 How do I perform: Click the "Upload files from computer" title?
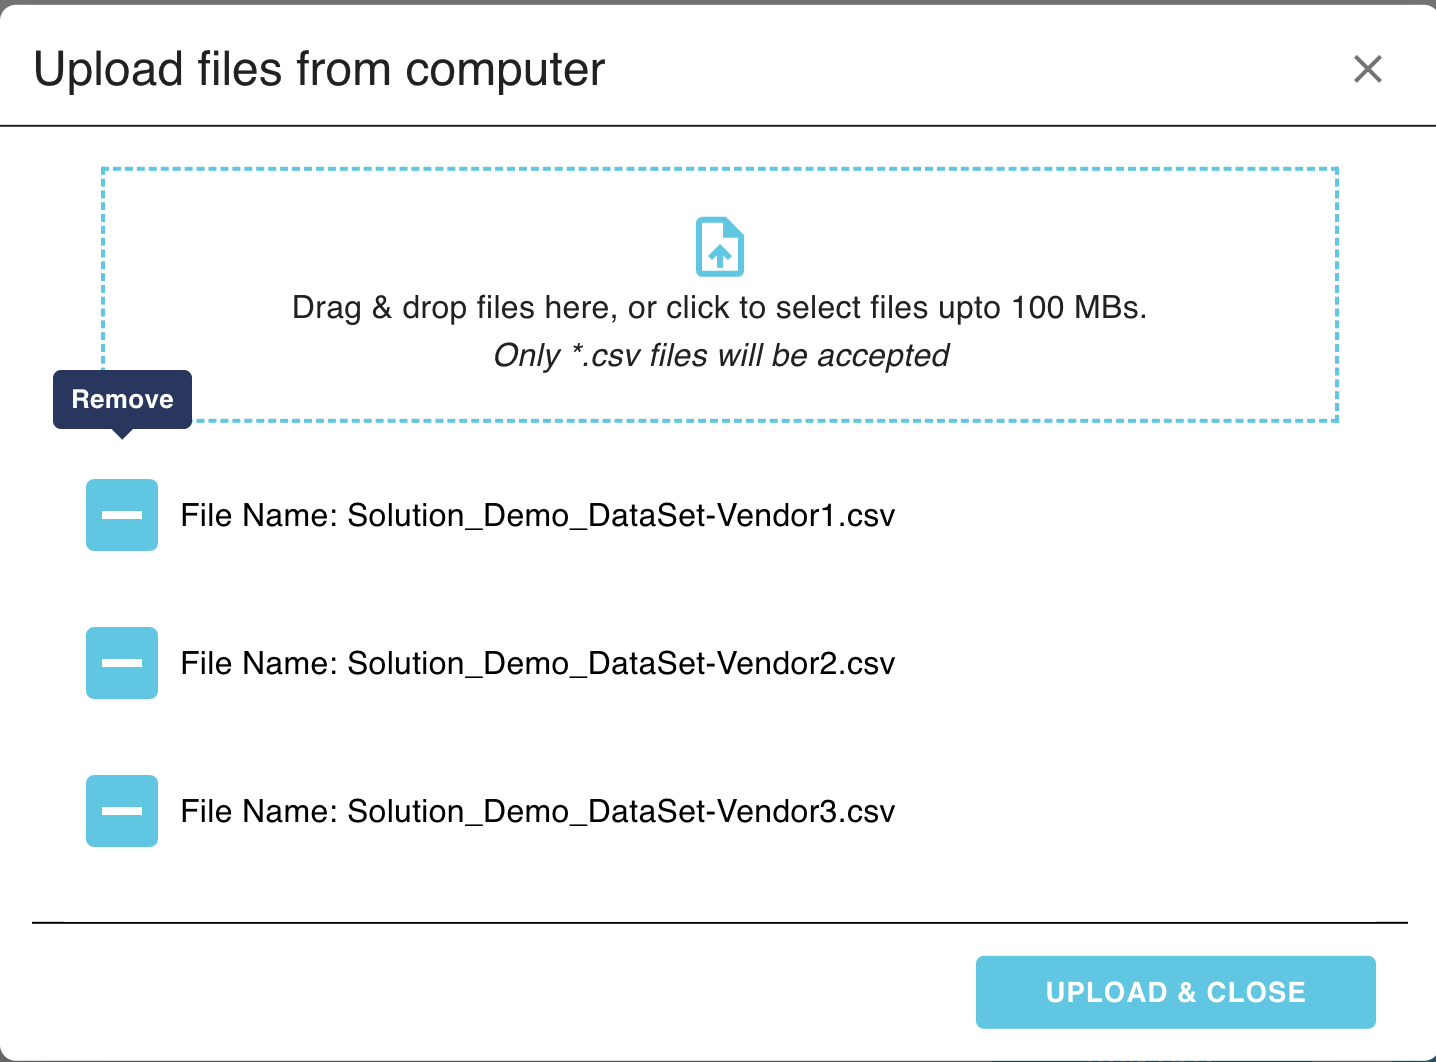click(x=319, y=70)
